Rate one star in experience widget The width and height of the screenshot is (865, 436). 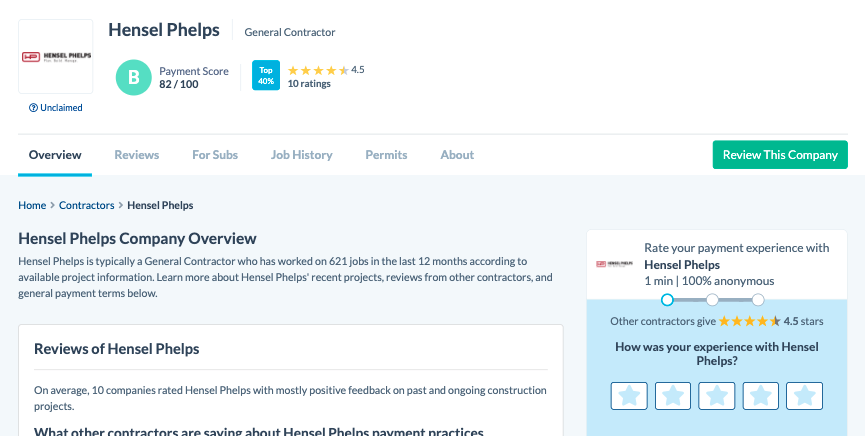pos(629,396)
